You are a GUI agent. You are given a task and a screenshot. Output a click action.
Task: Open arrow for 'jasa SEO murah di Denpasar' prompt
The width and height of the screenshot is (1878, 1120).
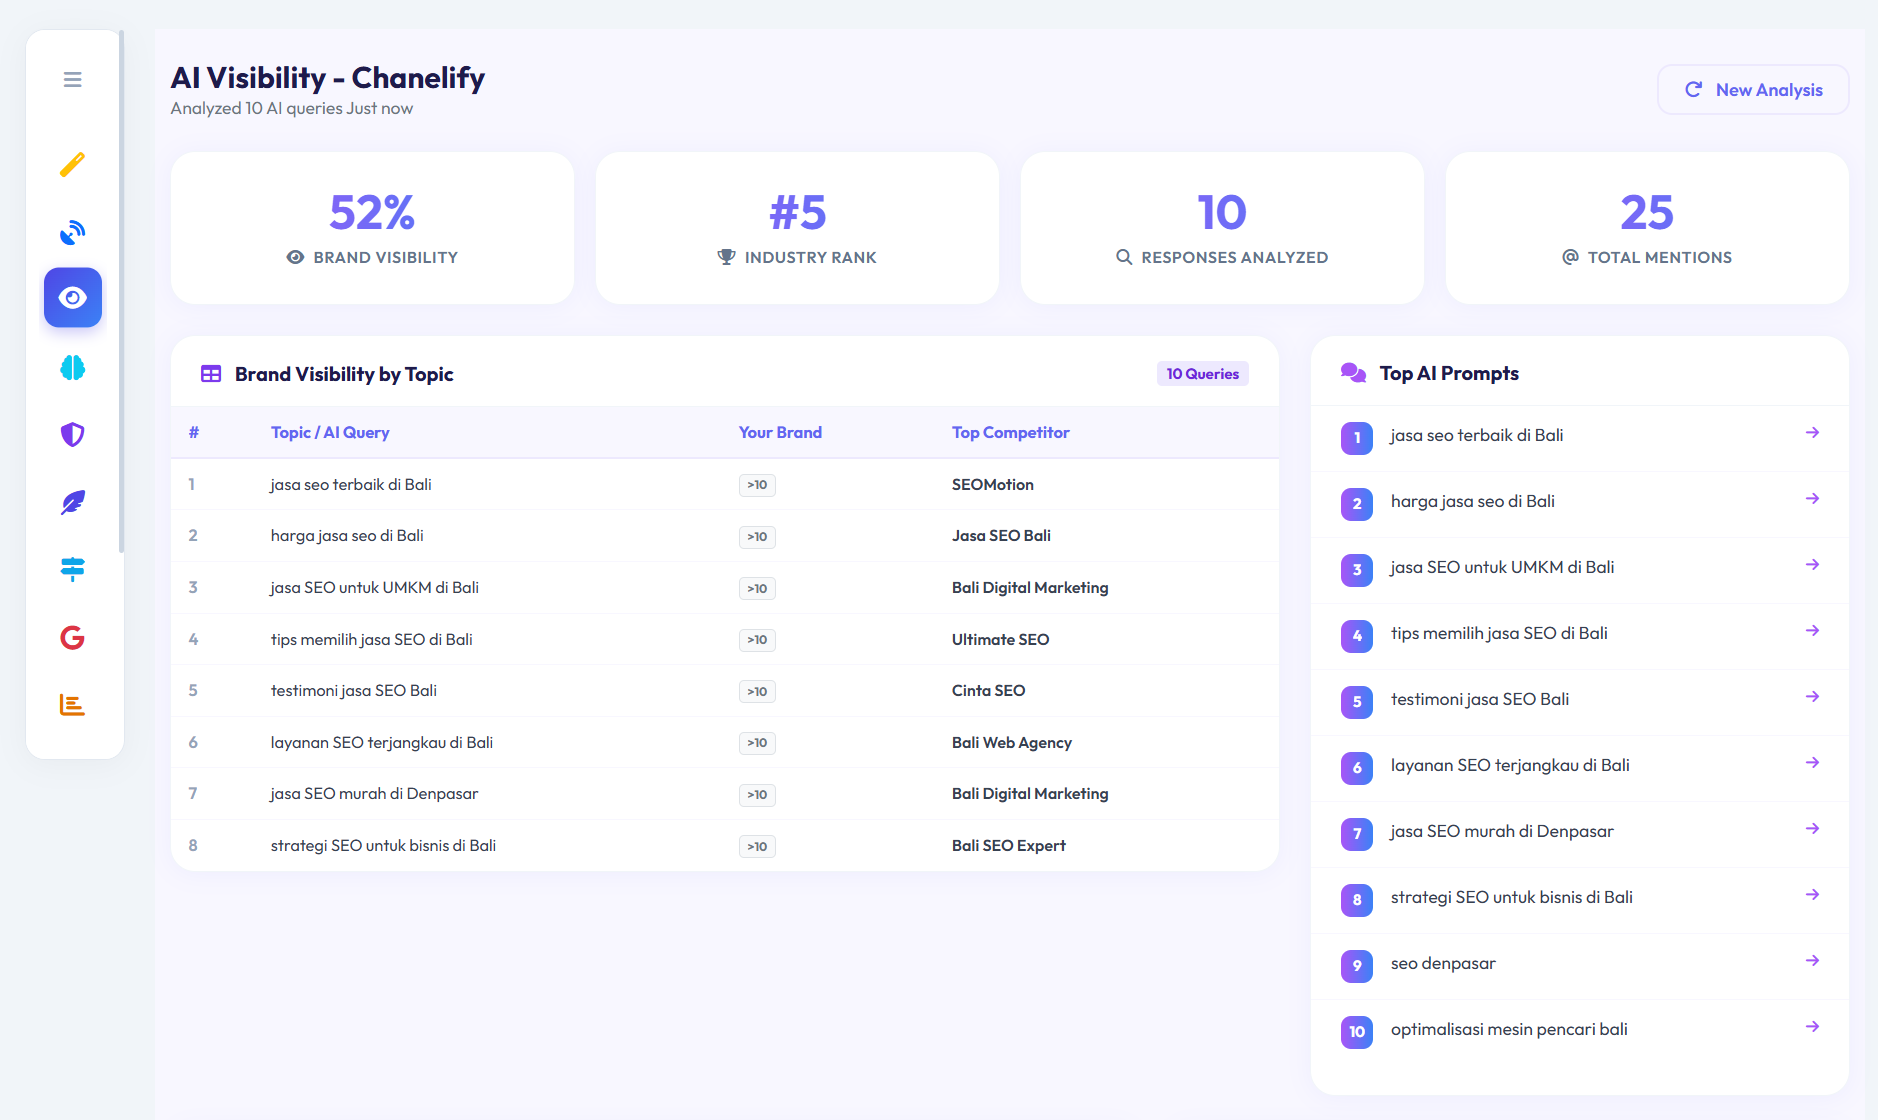tap(1812, 829)
